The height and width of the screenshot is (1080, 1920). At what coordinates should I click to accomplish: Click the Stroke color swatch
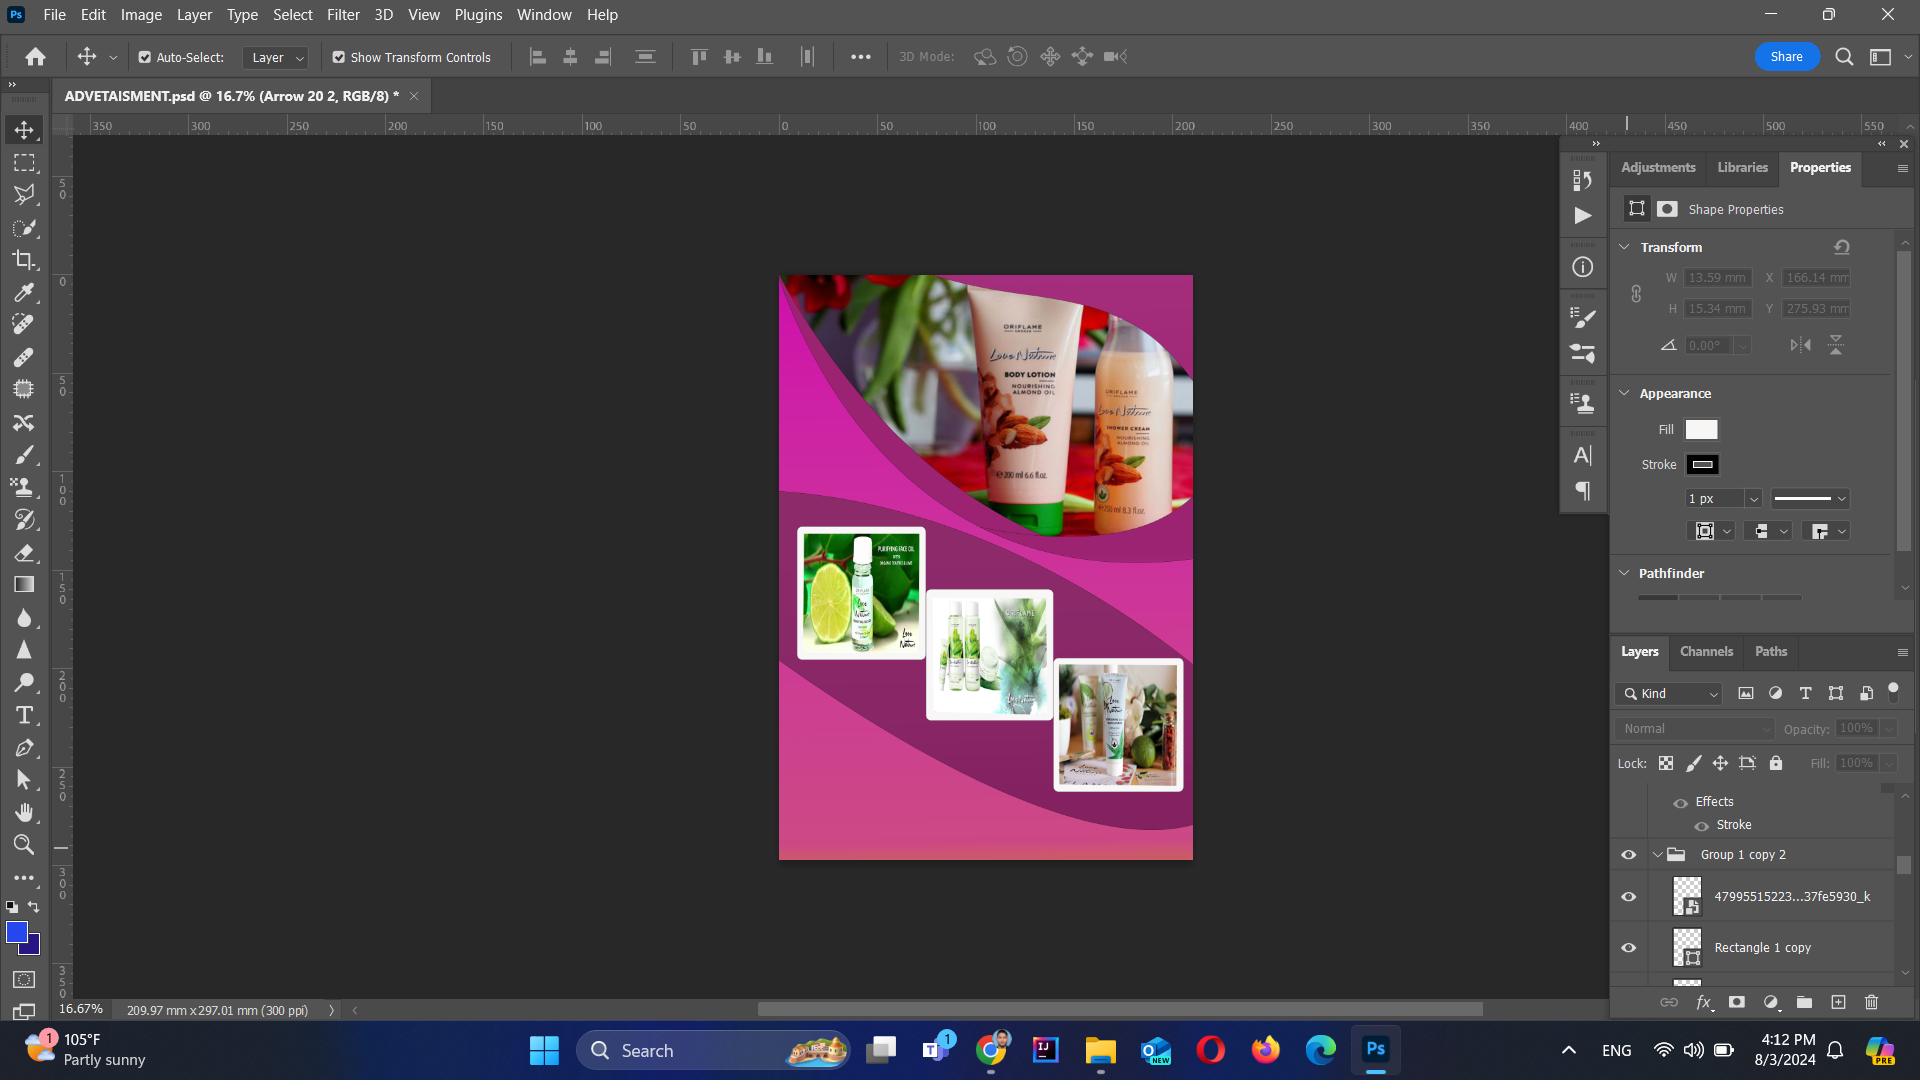pyautogui.click(x=1703, y=465)
